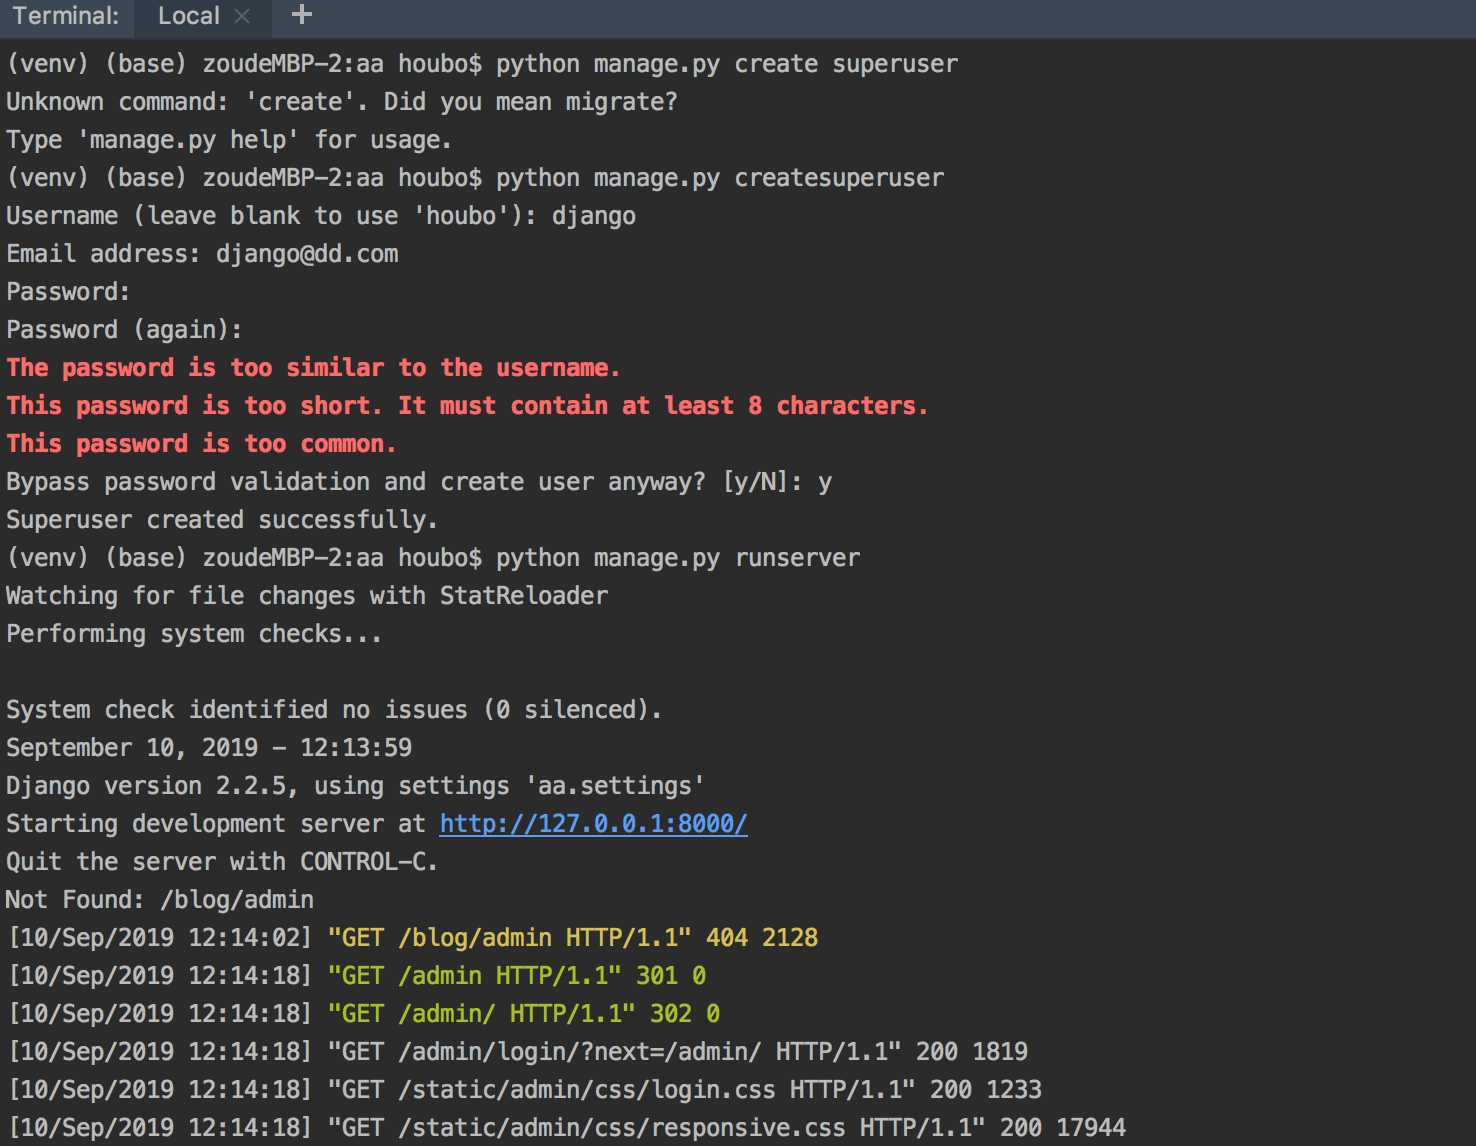
Task: Click the 'Not Found: /blog/admin' line
Action: (160, 900)
